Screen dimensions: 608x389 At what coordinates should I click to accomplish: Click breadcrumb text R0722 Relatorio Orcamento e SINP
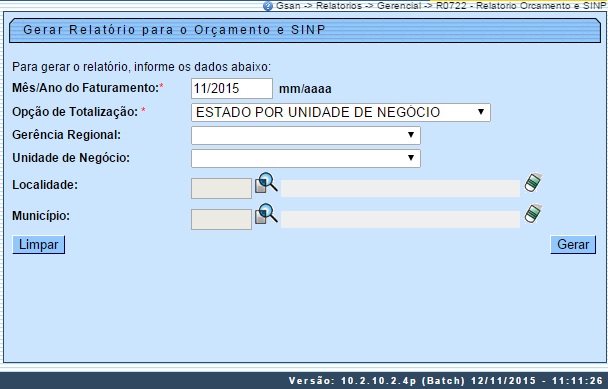click(x=521, y=6)
